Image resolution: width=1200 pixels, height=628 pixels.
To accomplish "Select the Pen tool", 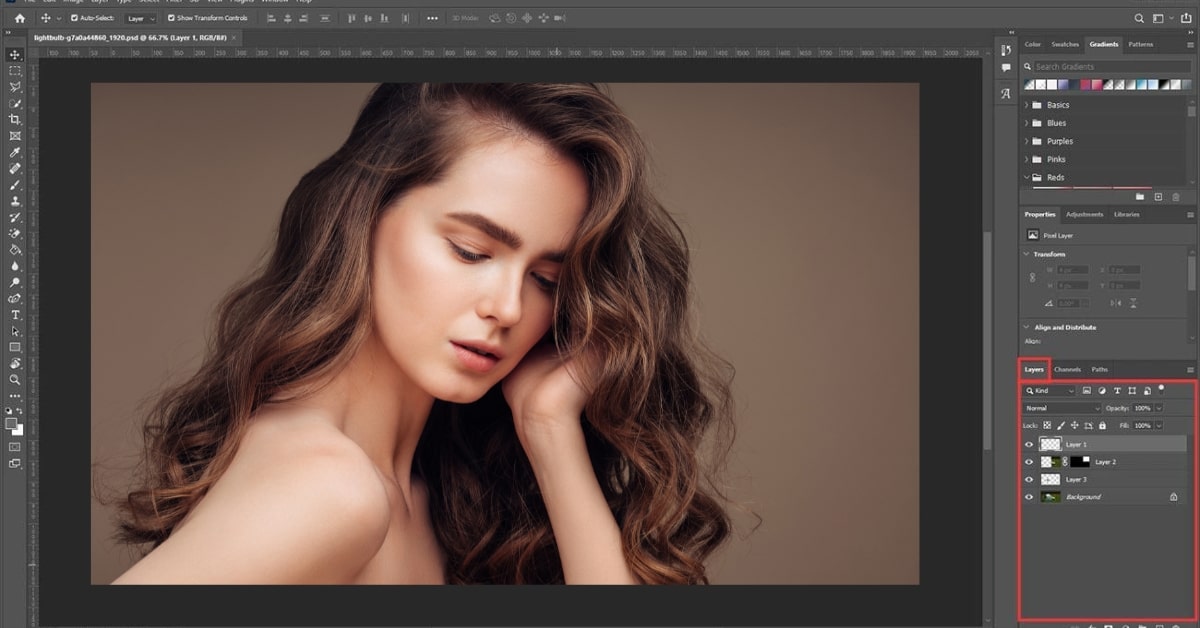I will pos(15,298).
